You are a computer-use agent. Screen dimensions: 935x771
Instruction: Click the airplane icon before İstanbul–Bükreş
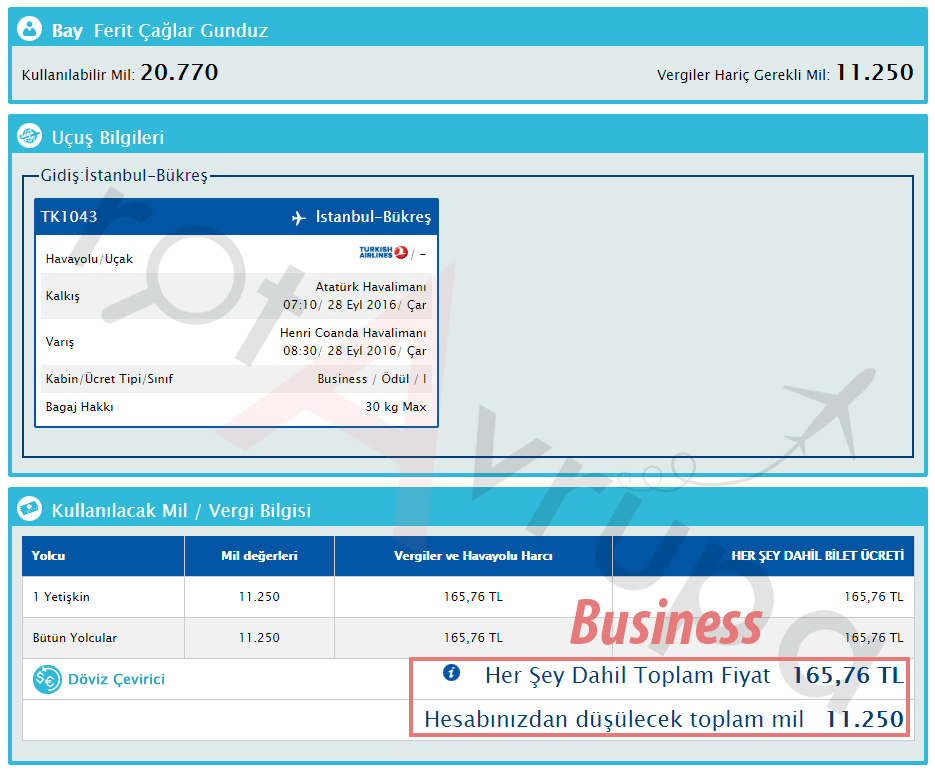298,218
